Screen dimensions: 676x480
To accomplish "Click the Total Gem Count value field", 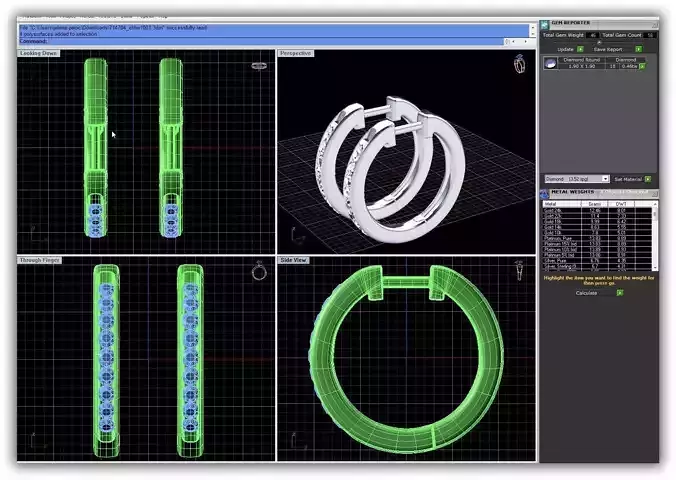I will coord(650,35).
